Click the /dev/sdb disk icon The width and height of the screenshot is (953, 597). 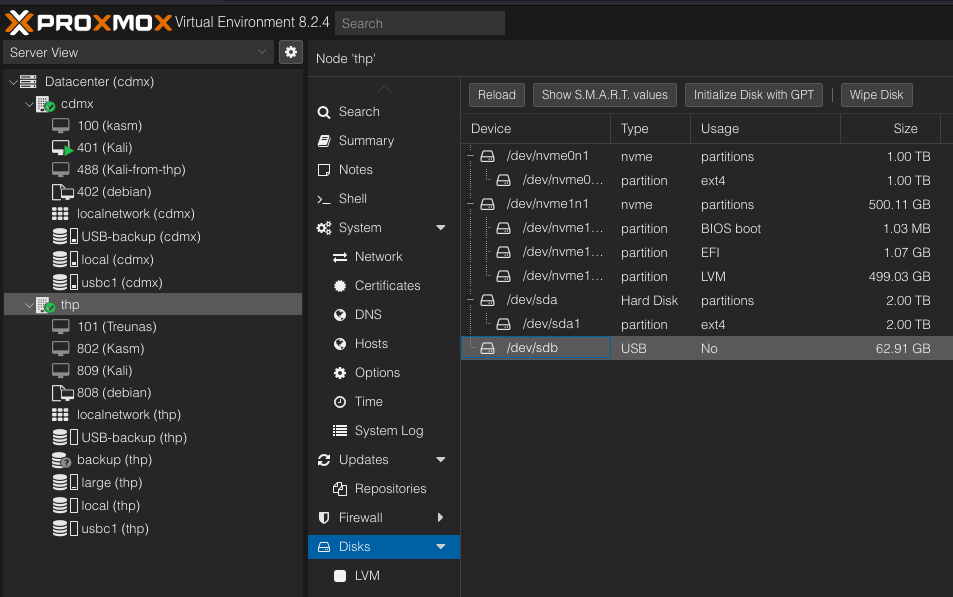488,349
